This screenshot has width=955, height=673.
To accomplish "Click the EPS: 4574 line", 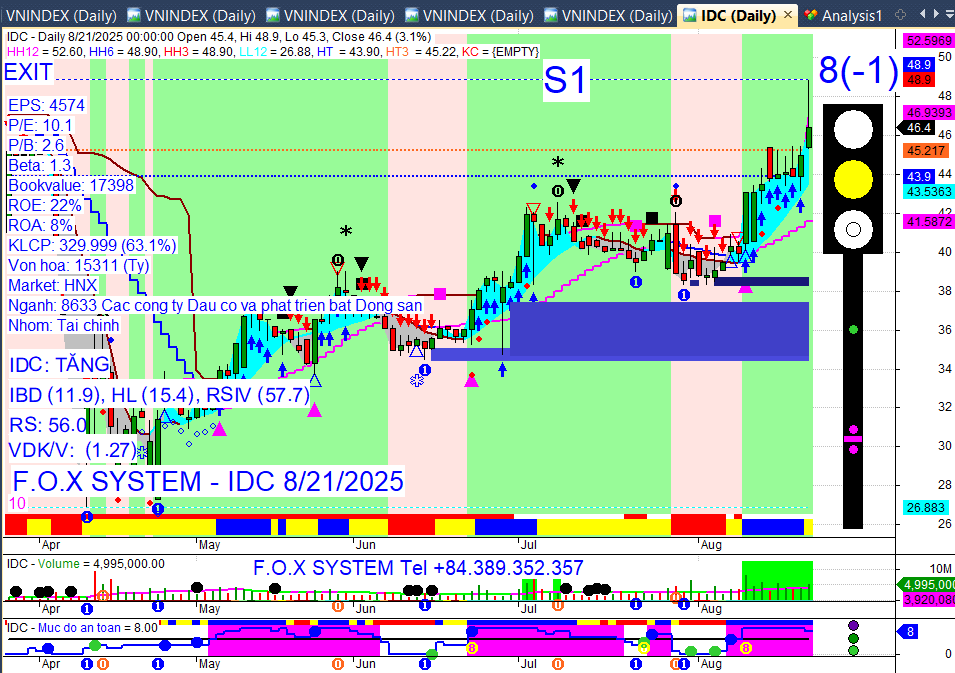I will click(x=46, y=105).
